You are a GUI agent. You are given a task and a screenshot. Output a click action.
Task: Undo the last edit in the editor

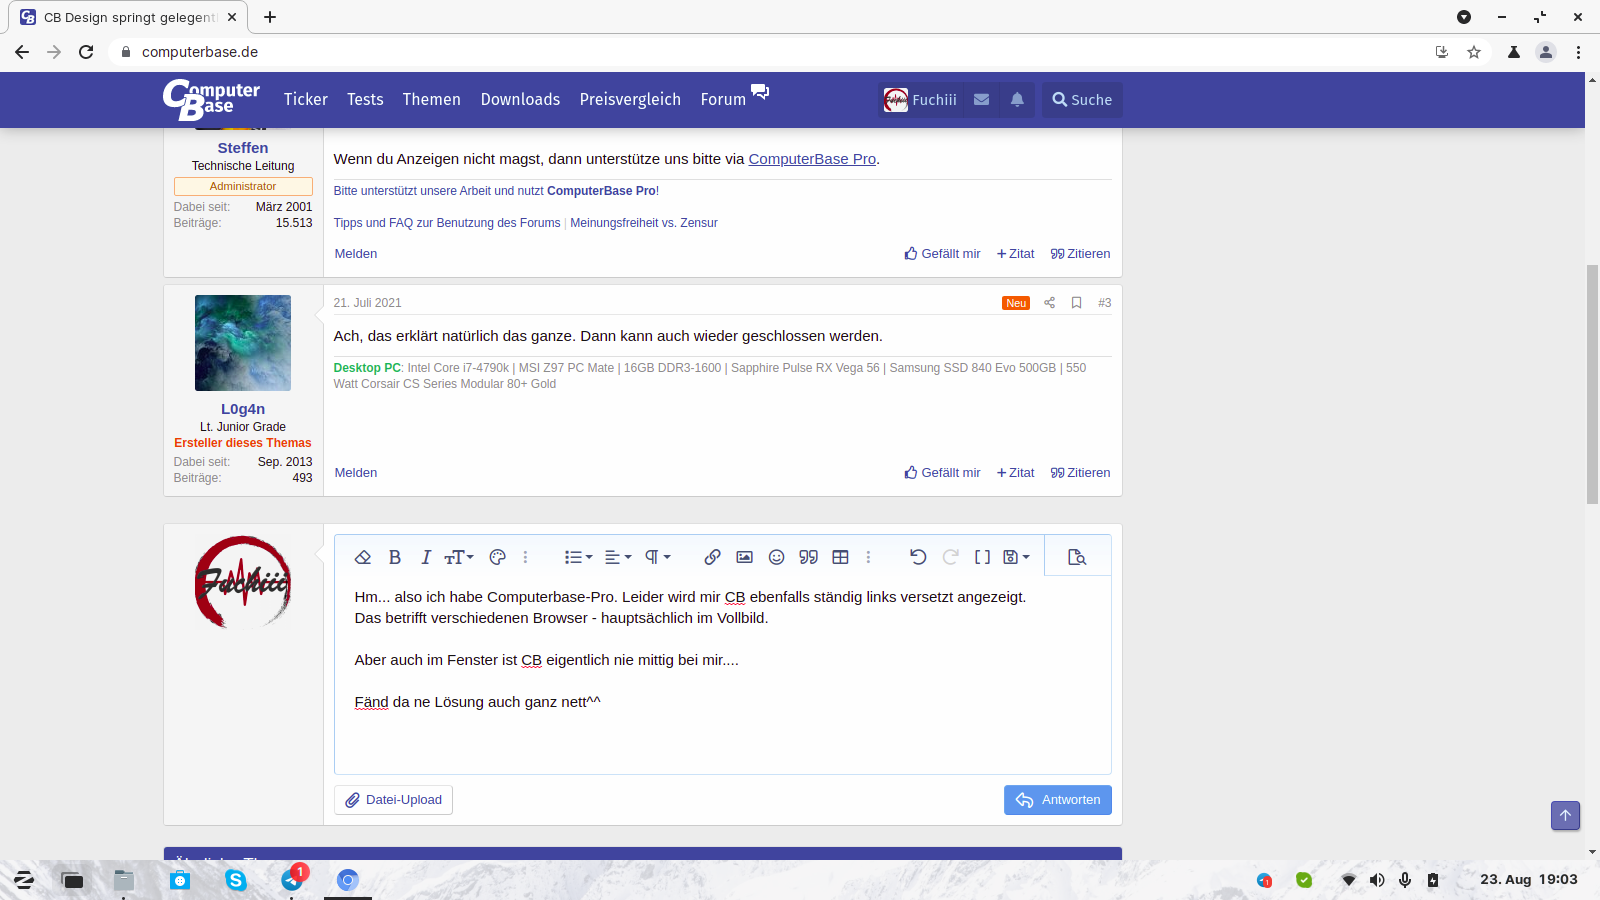pyautogui.click(x=918, y=557)
